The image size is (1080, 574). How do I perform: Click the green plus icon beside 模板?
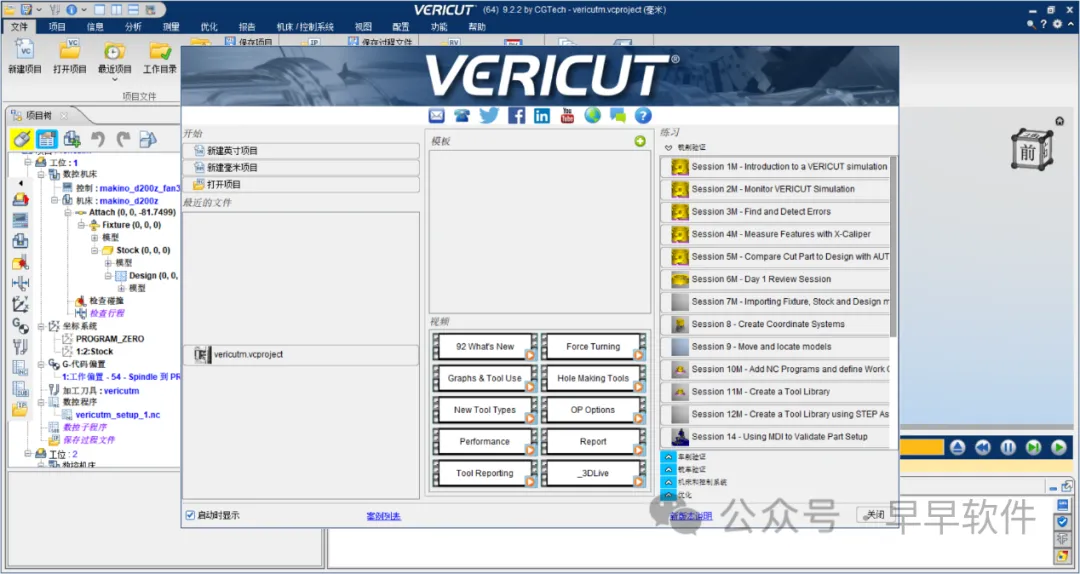click(x=641, y=141)
